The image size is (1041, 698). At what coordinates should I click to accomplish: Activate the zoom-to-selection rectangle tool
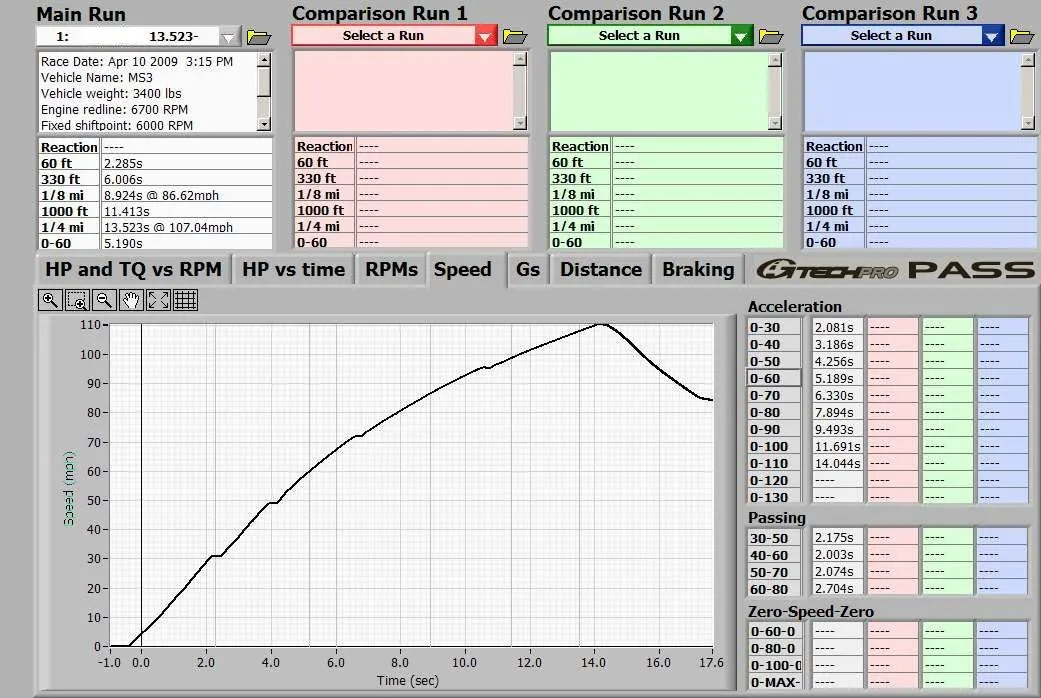(77, 299)
